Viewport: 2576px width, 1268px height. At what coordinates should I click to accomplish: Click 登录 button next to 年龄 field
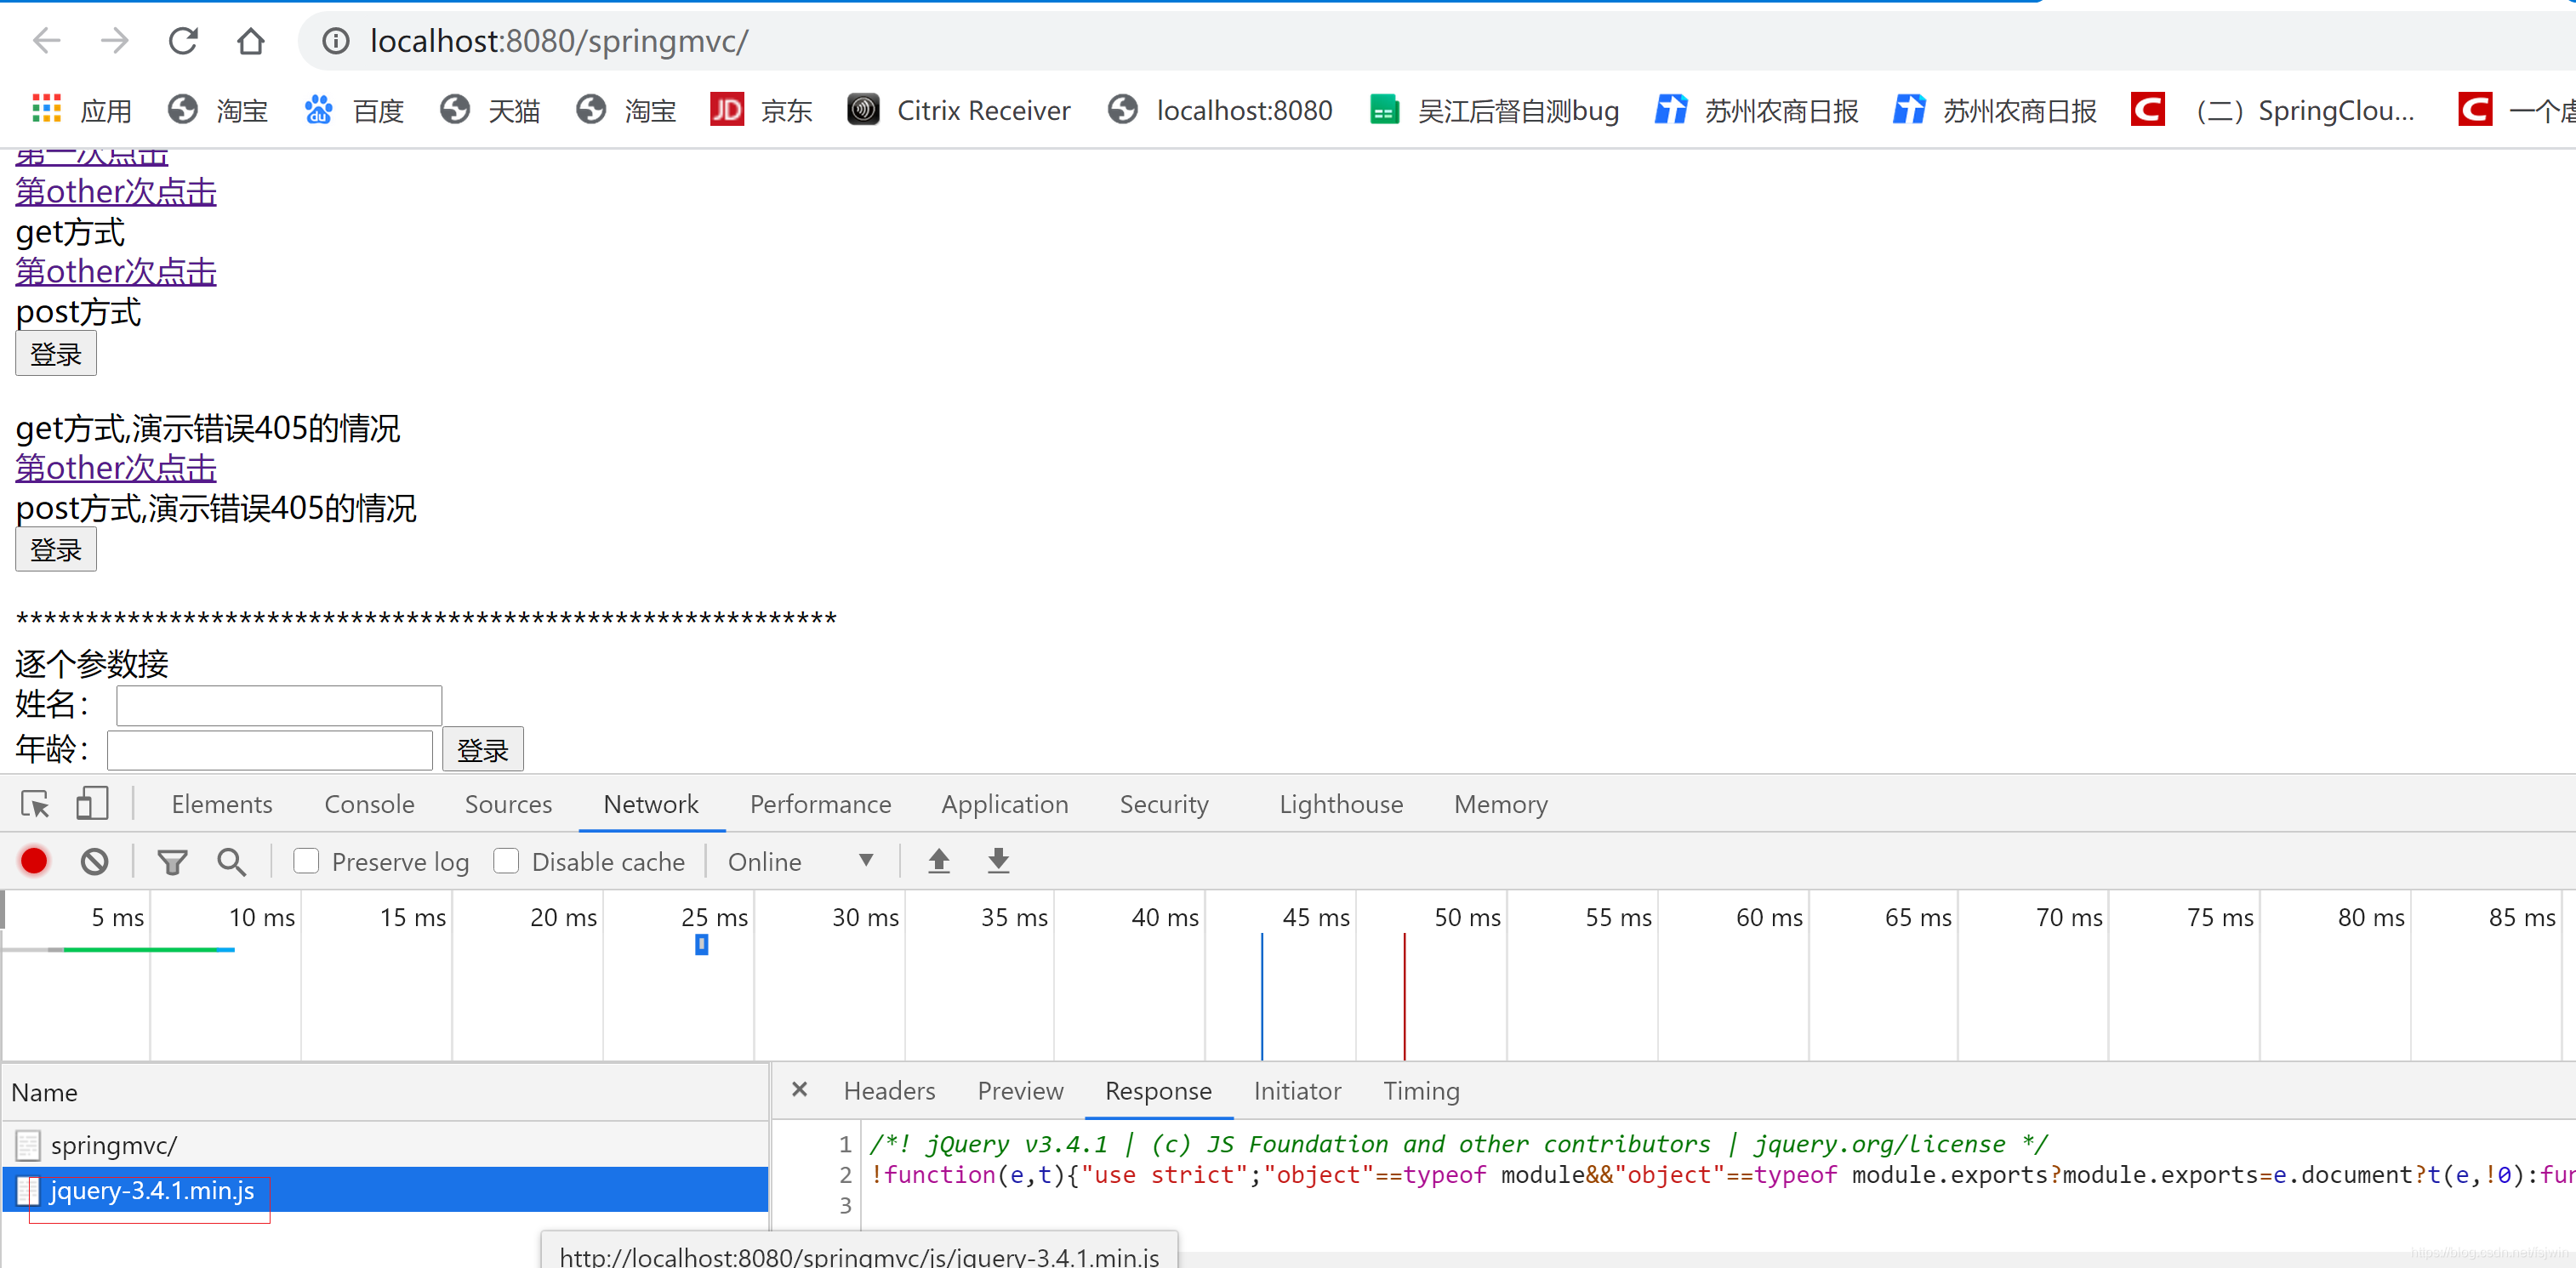483,749
